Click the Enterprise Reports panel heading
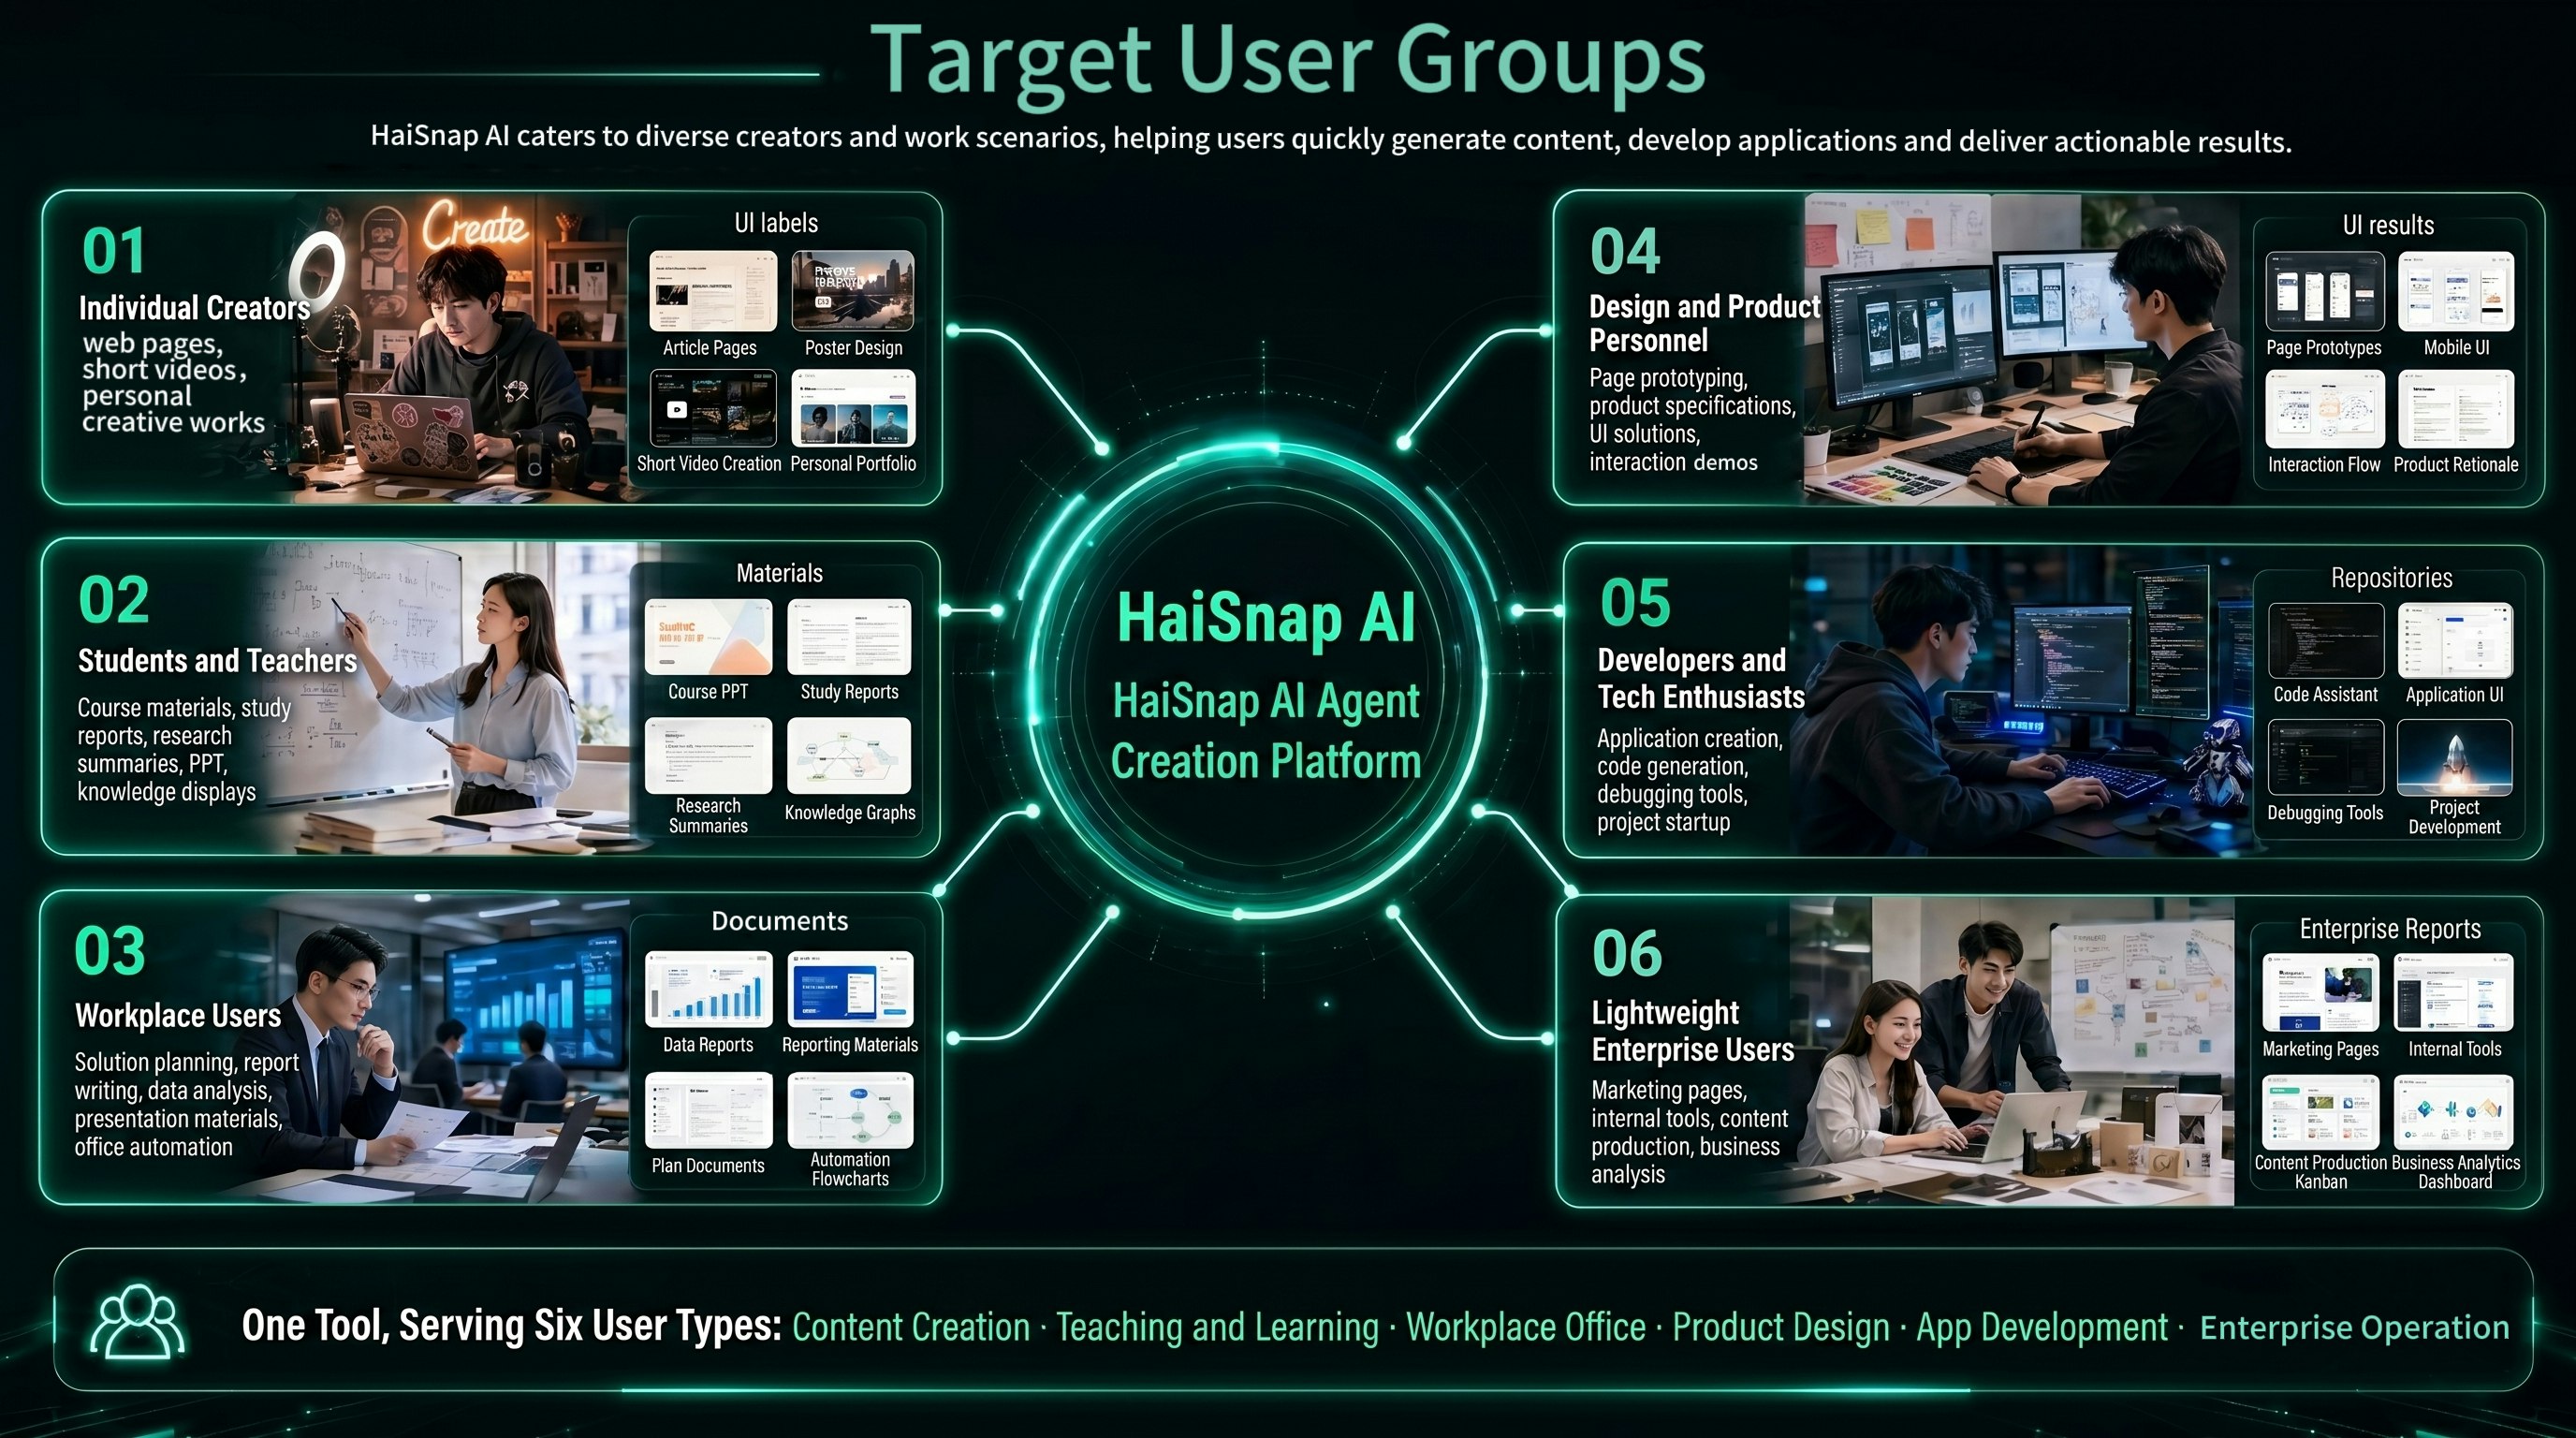Viewport: 2576px width, 1438px height. (x=2390, y=929)
